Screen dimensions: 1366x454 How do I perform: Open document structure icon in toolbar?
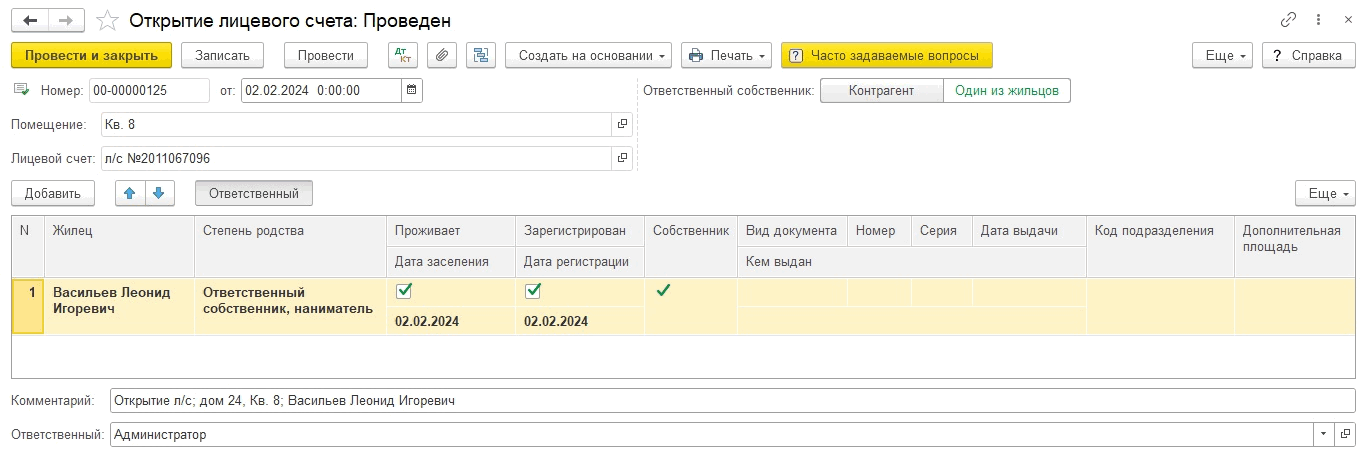(481, 55)
